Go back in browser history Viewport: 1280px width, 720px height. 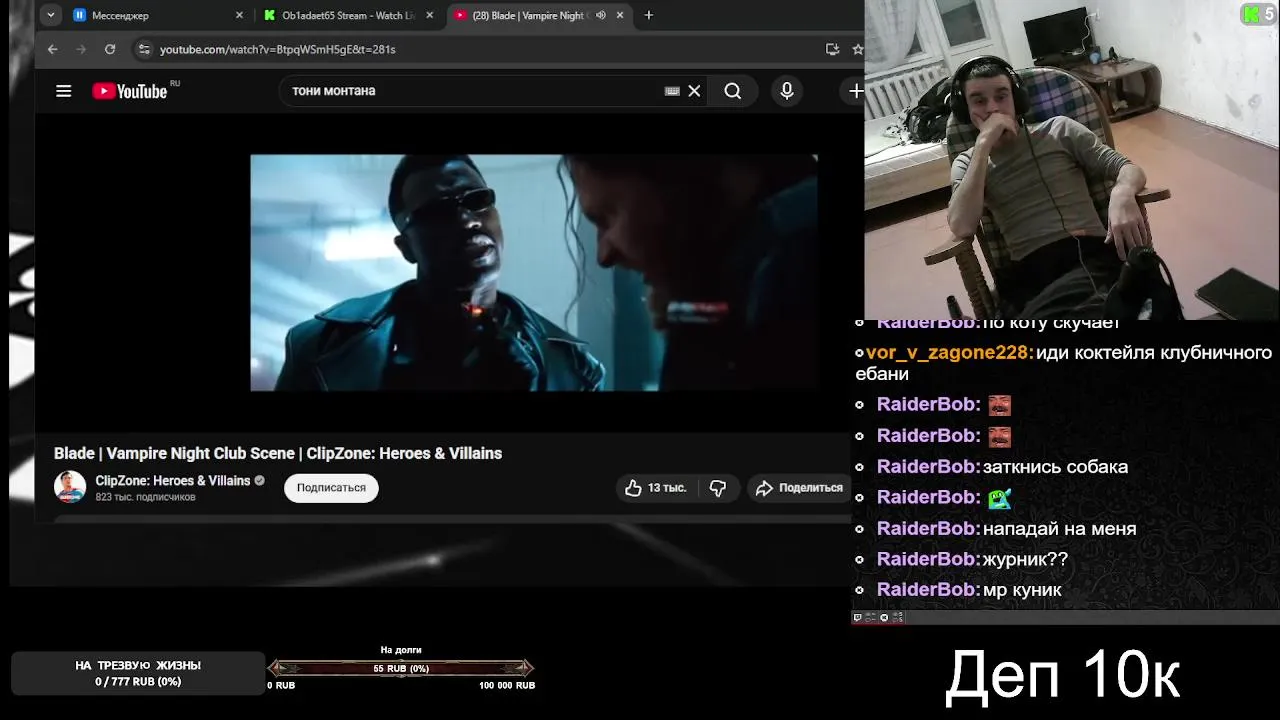pos(53,49)
